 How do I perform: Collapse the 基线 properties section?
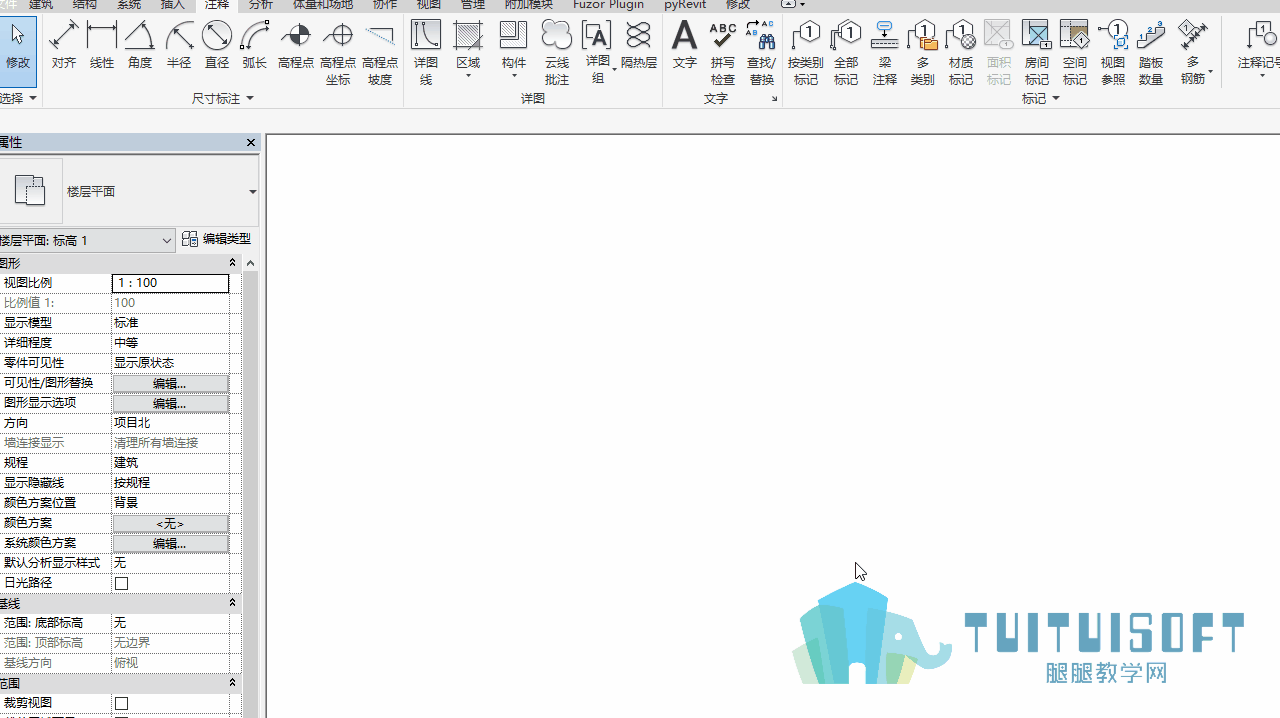point(232,603)
